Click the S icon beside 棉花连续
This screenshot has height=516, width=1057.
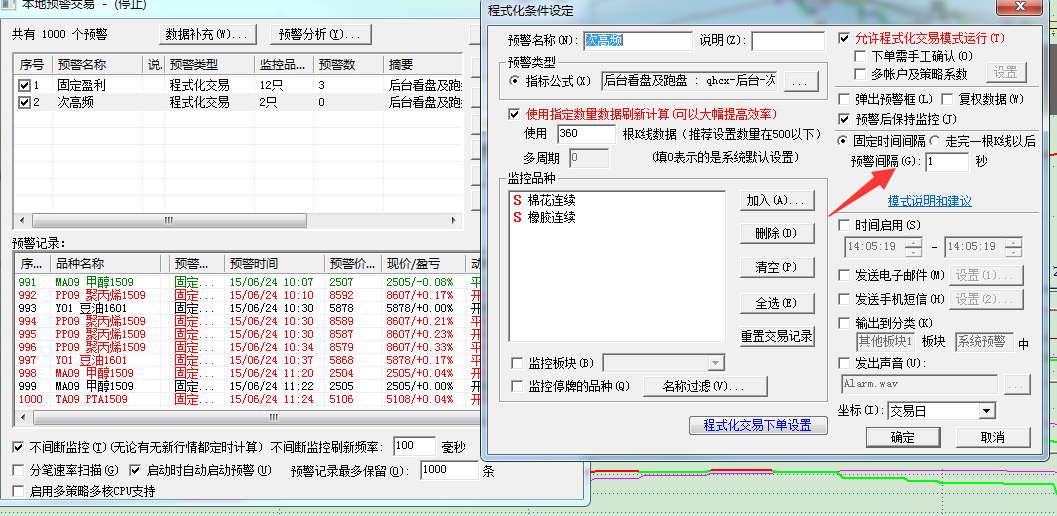517,201
